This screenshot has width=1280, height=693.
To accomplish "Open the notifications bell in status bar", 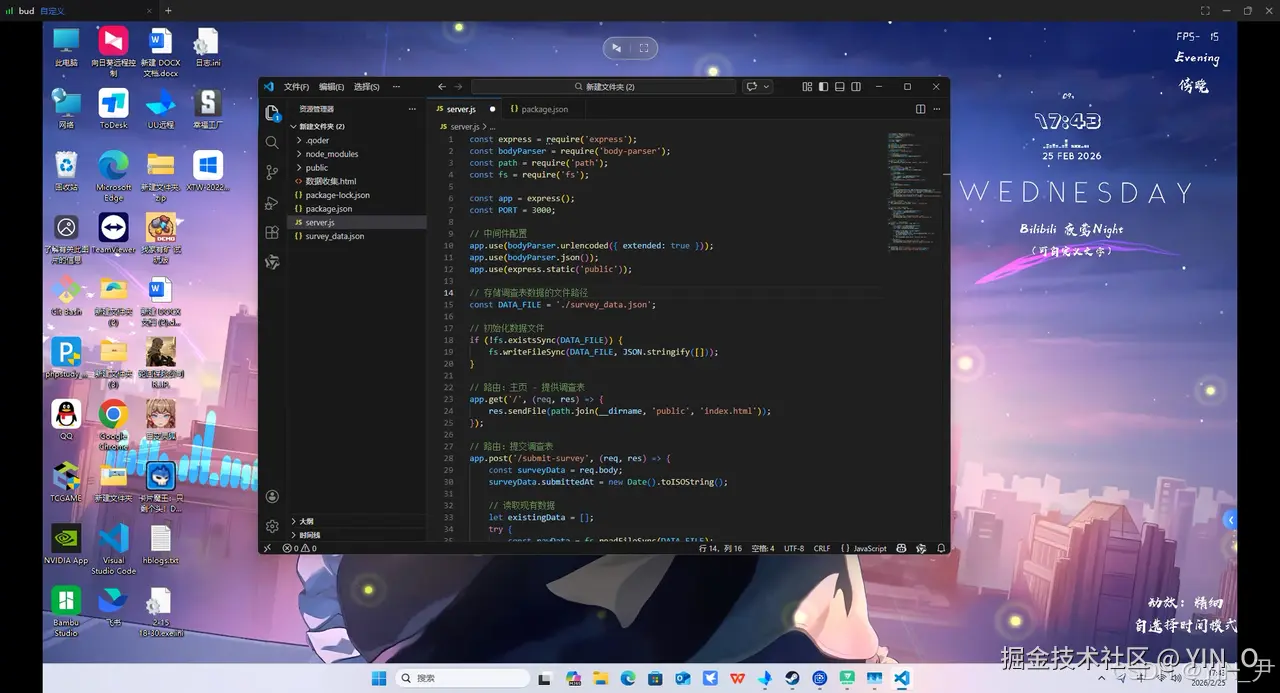I will [940, 548].
